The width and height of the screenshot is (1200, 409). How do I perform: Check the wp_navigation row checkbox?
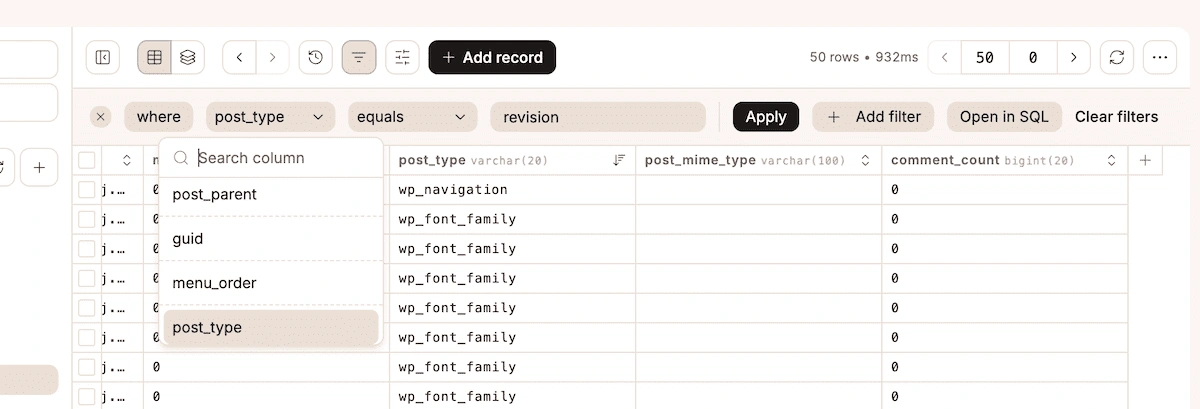click(x=87, y=190)
